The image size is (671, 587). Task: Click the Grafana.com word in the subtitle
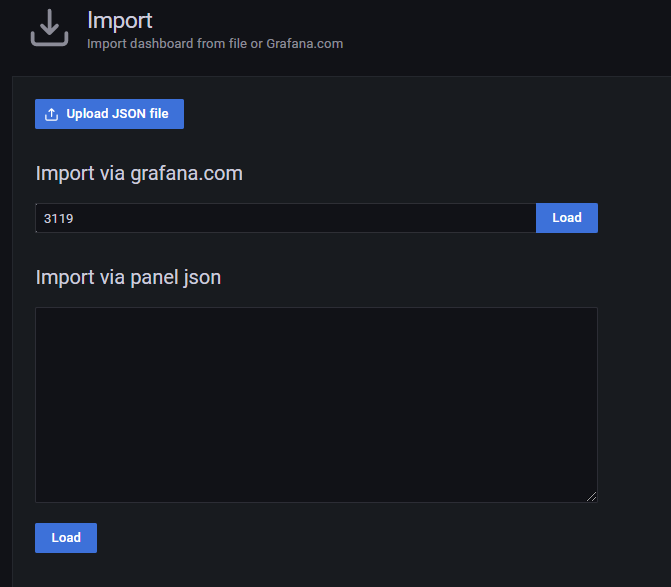304,44
